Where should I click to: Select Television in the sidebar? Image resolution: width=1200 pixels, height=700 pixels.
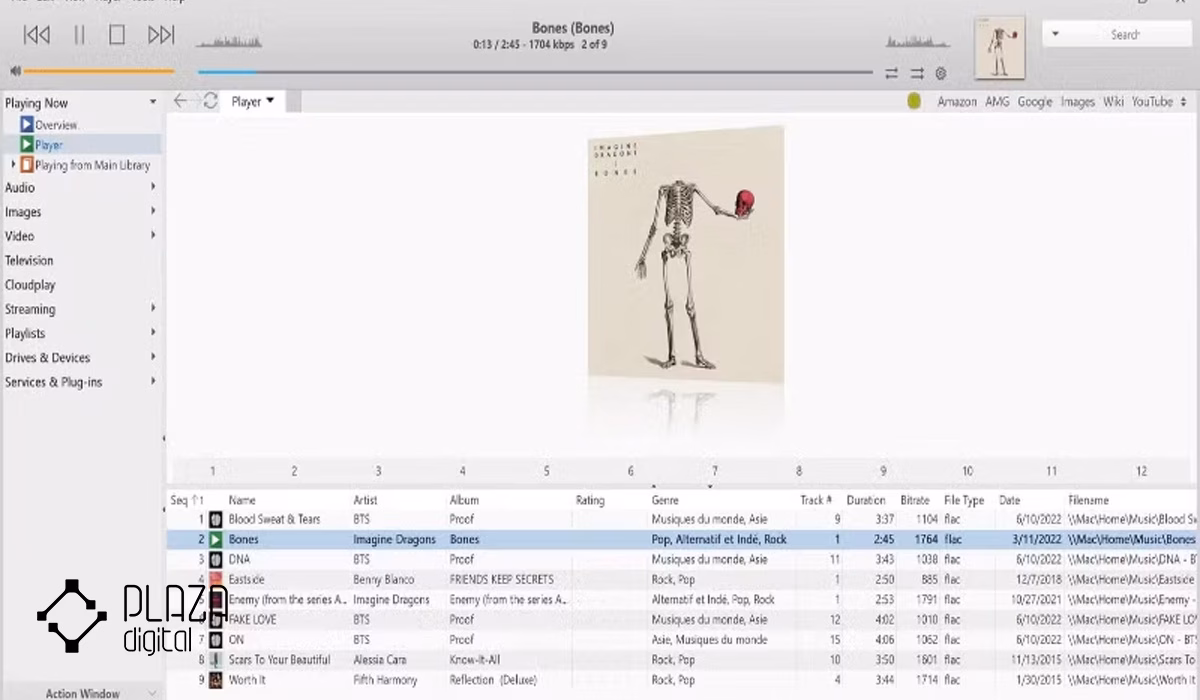[x=29, y=260]
